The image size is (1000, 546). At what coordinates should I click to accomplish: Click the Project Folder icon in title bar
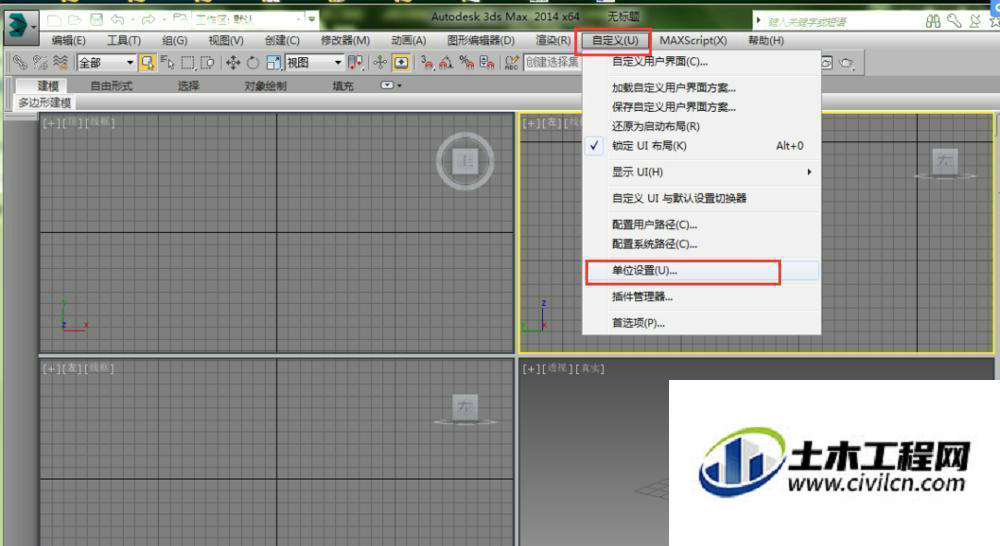180,20
